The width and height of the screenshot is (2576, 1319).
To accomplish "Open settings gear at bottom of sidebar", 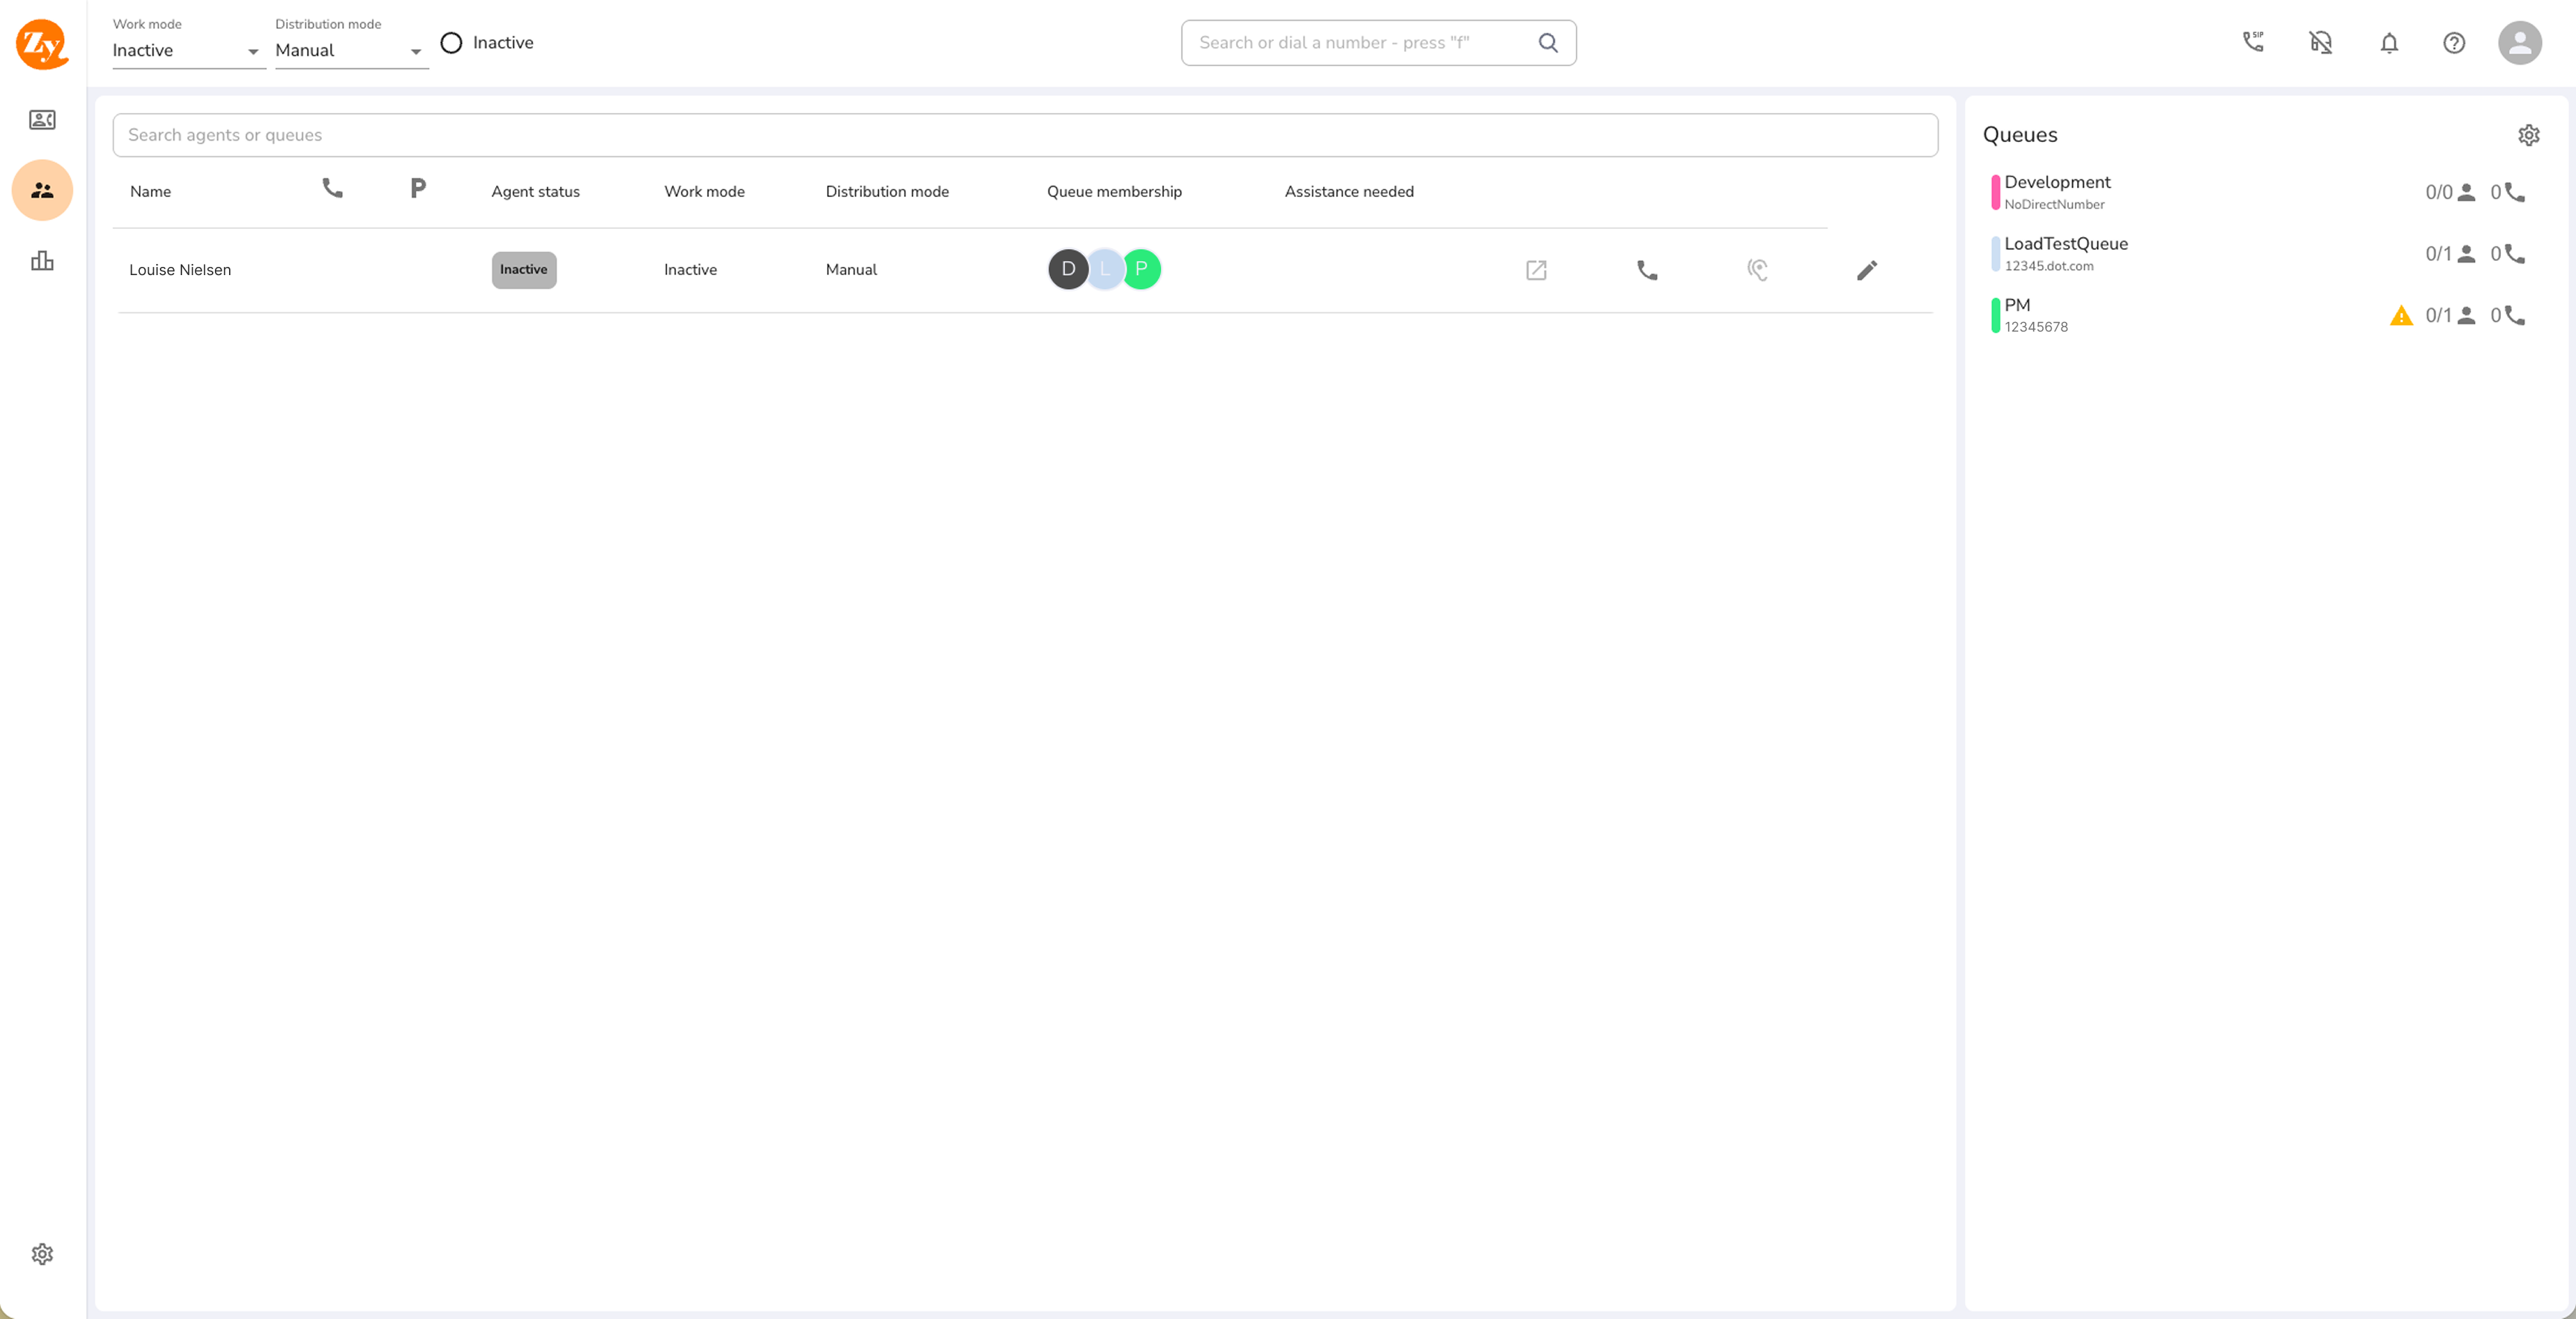I will click(42, 1254).
